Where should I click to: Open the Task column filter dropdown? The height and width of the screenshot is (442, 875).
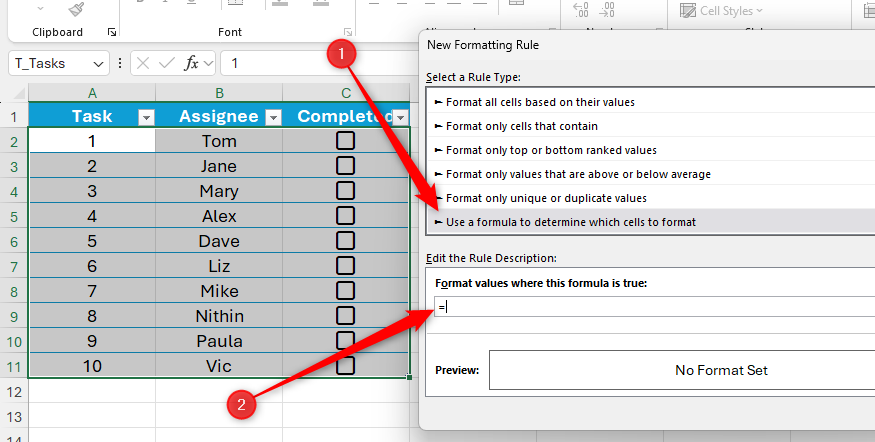(146, 117)
